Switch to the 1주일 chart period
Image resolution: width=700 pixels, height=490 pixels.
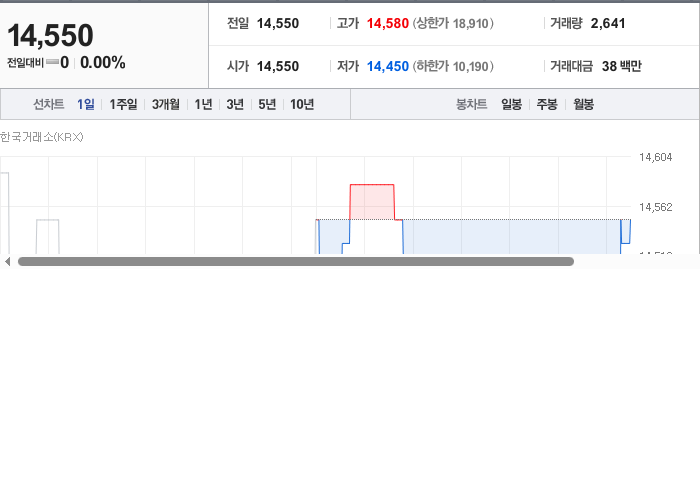(123, 104)
